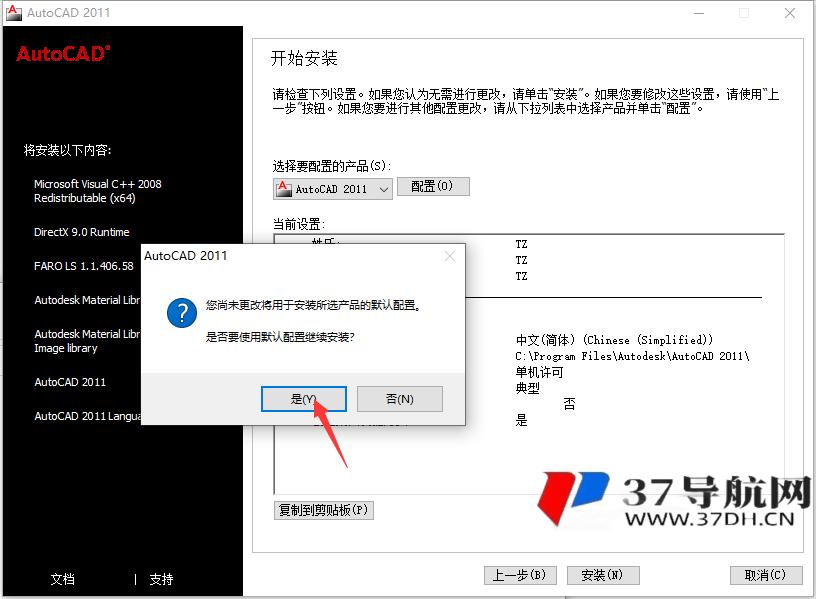Open product settings with the 配置(O) button
This screenshot has width=816, height=599.
point(433,187)
